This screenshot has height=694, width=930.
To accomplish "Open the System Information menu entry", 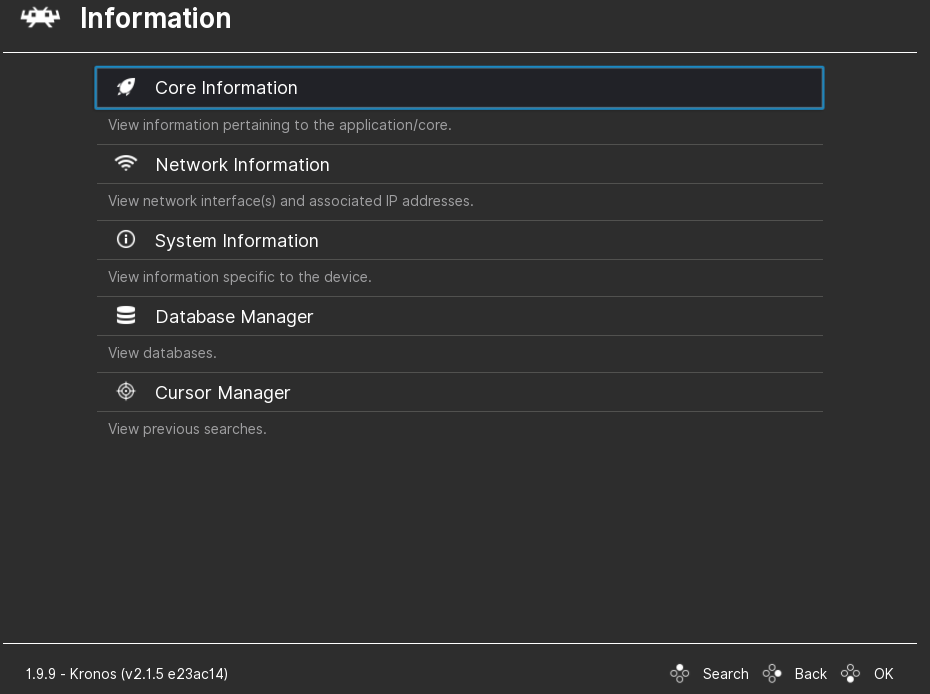I will tap(236, 241).
